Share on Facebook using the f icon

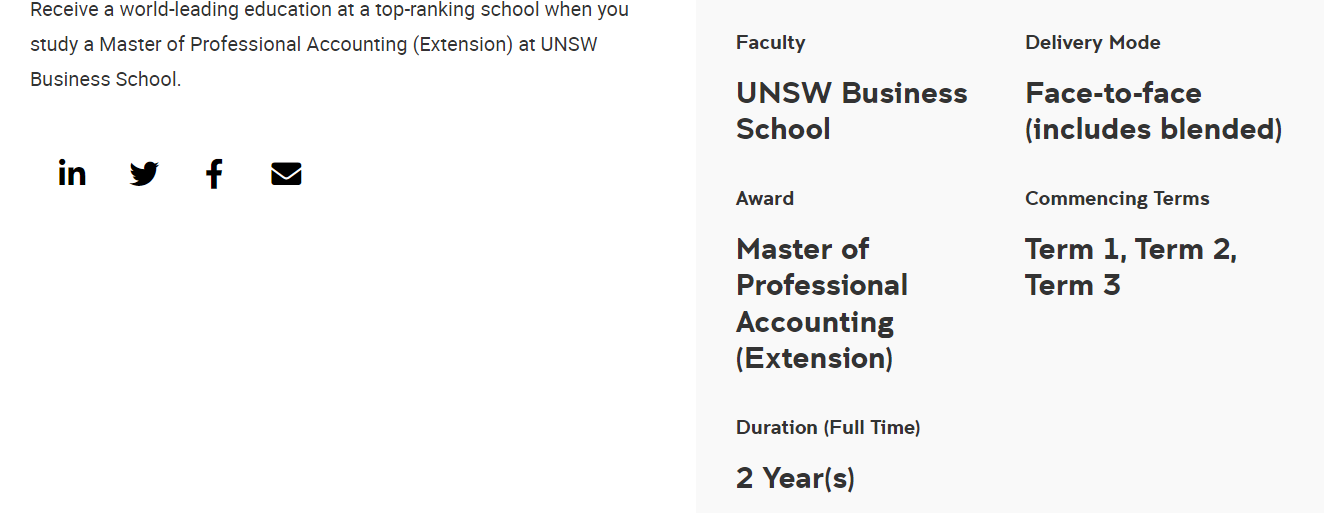click(x=214, y=174)
